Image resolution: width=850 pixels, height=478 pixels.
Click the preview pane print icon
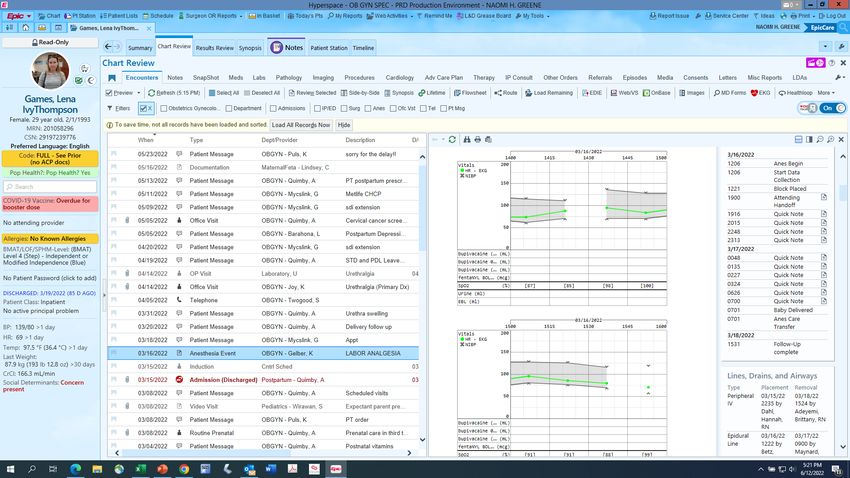(x=478, y=140)
